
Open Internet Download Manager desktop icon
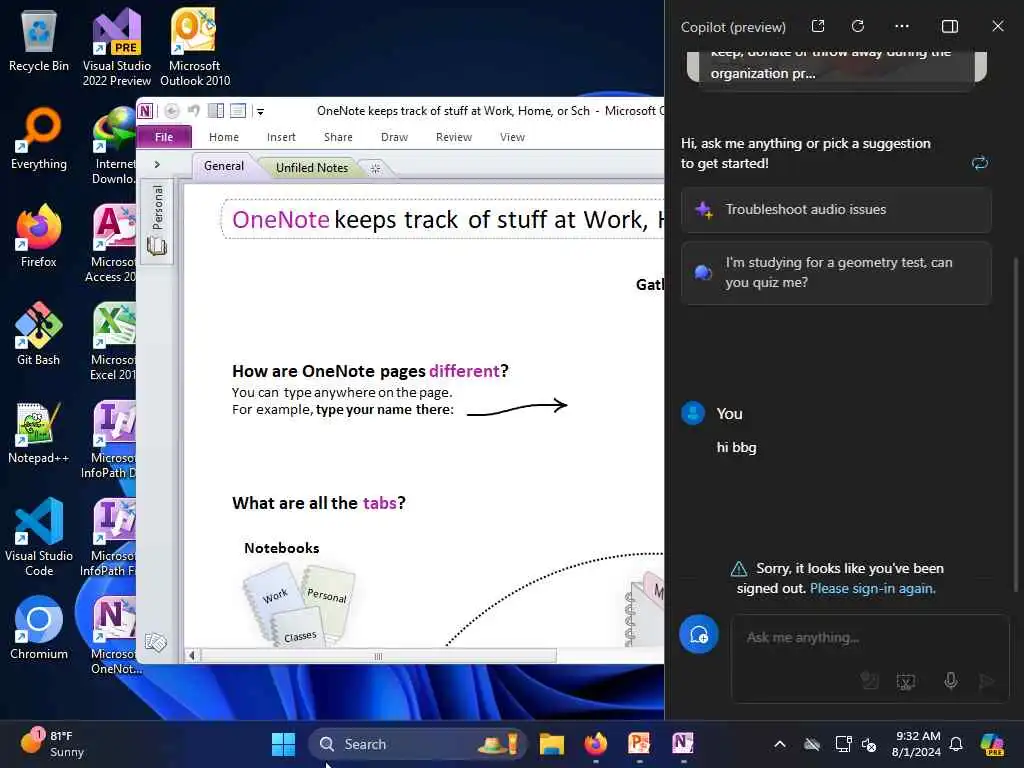114,145
